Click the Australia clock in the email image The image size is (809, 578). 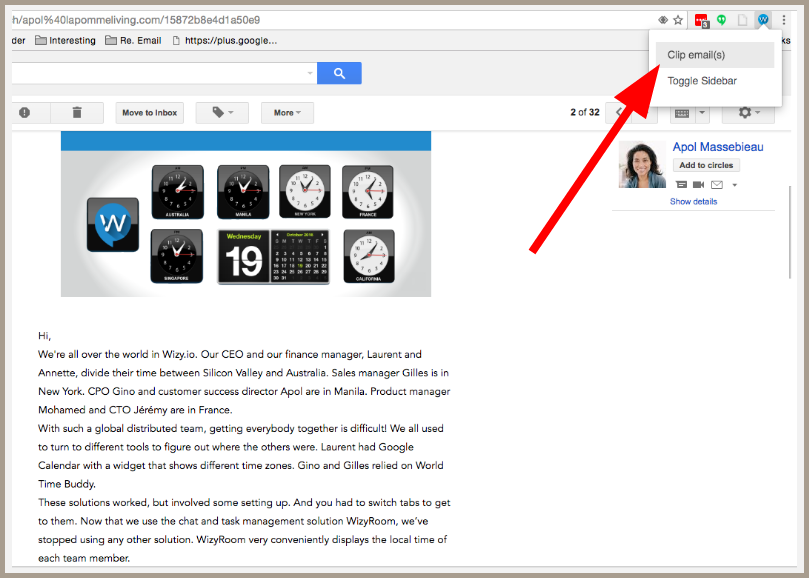click(x=177, y=192)
